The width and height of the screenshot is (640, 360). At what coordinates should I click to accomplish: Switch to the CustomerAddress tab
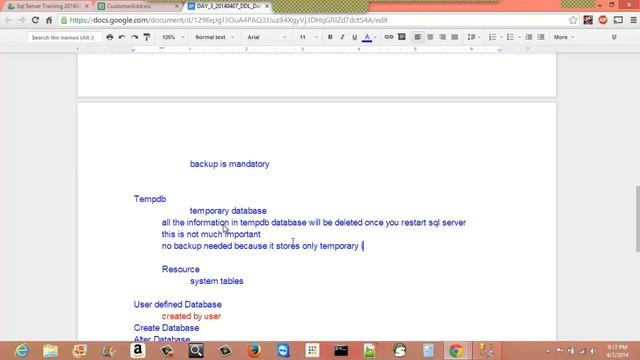[x=135, y=6]
